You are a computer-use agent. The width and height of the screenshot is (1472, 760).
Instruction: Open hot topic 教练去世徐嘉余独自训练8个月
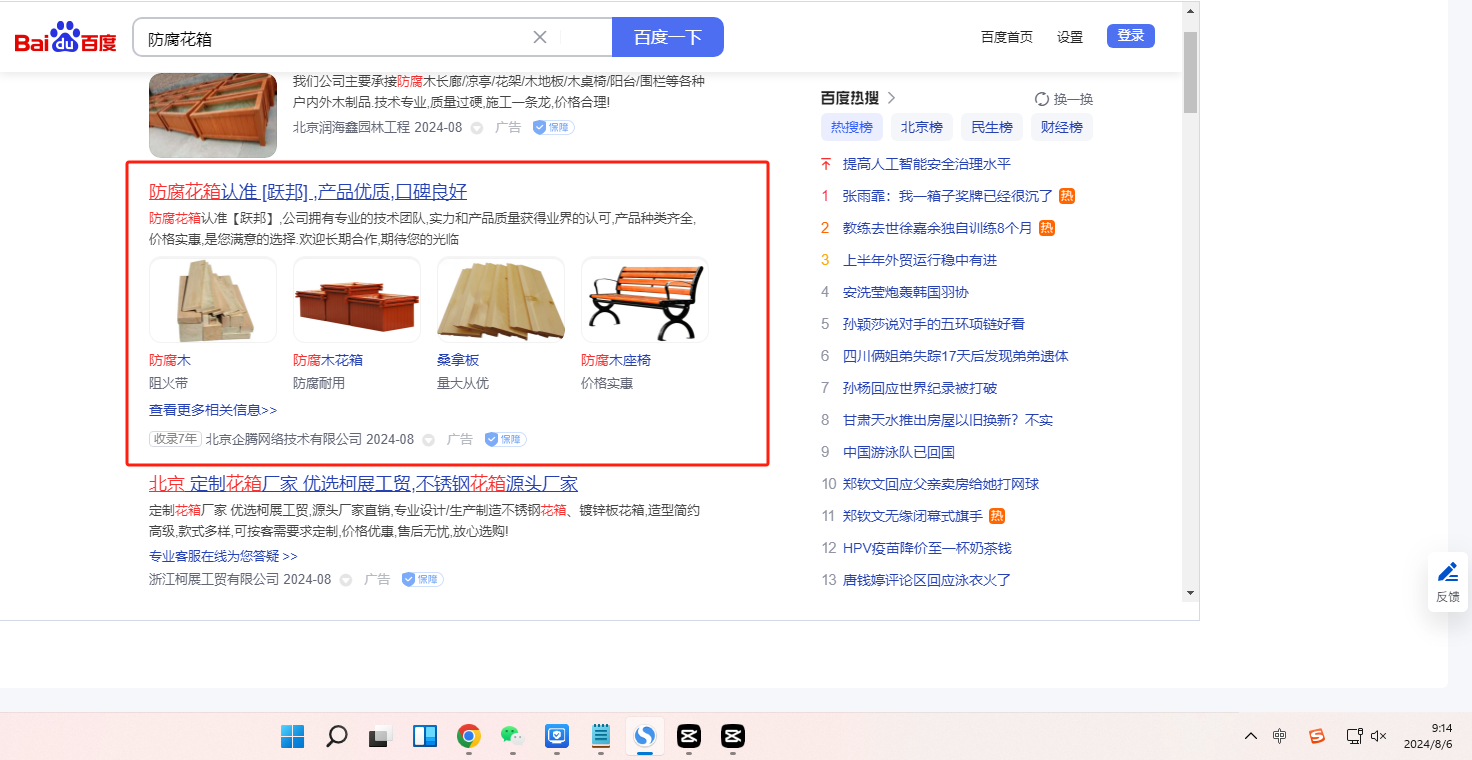(x=937, y=228)
